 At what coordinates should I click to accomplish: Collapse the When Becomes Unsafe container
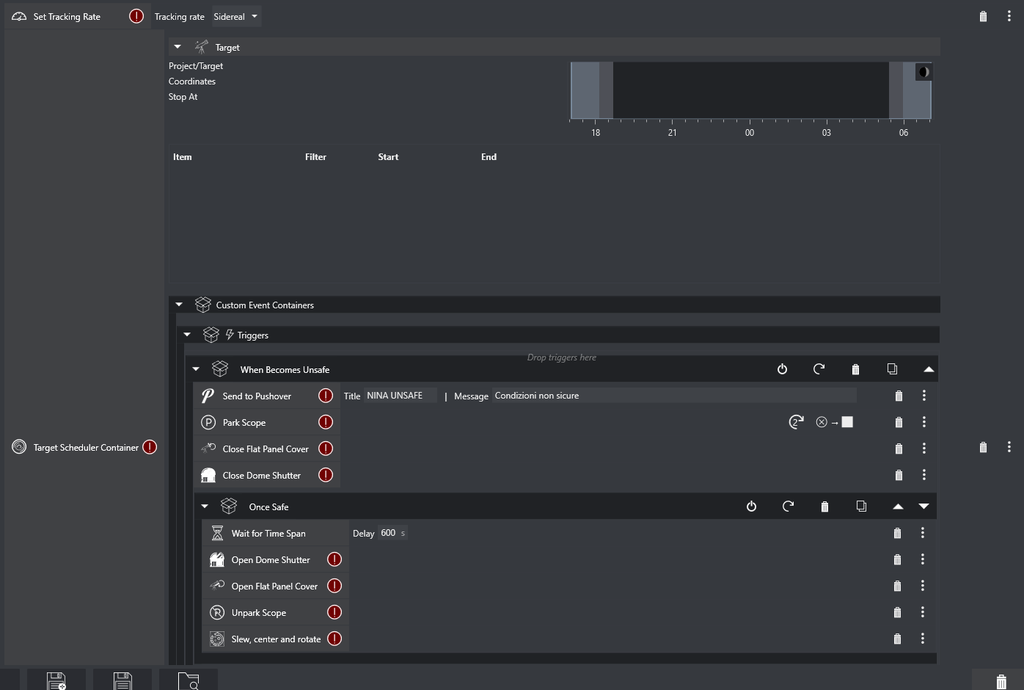coord(196,369)
